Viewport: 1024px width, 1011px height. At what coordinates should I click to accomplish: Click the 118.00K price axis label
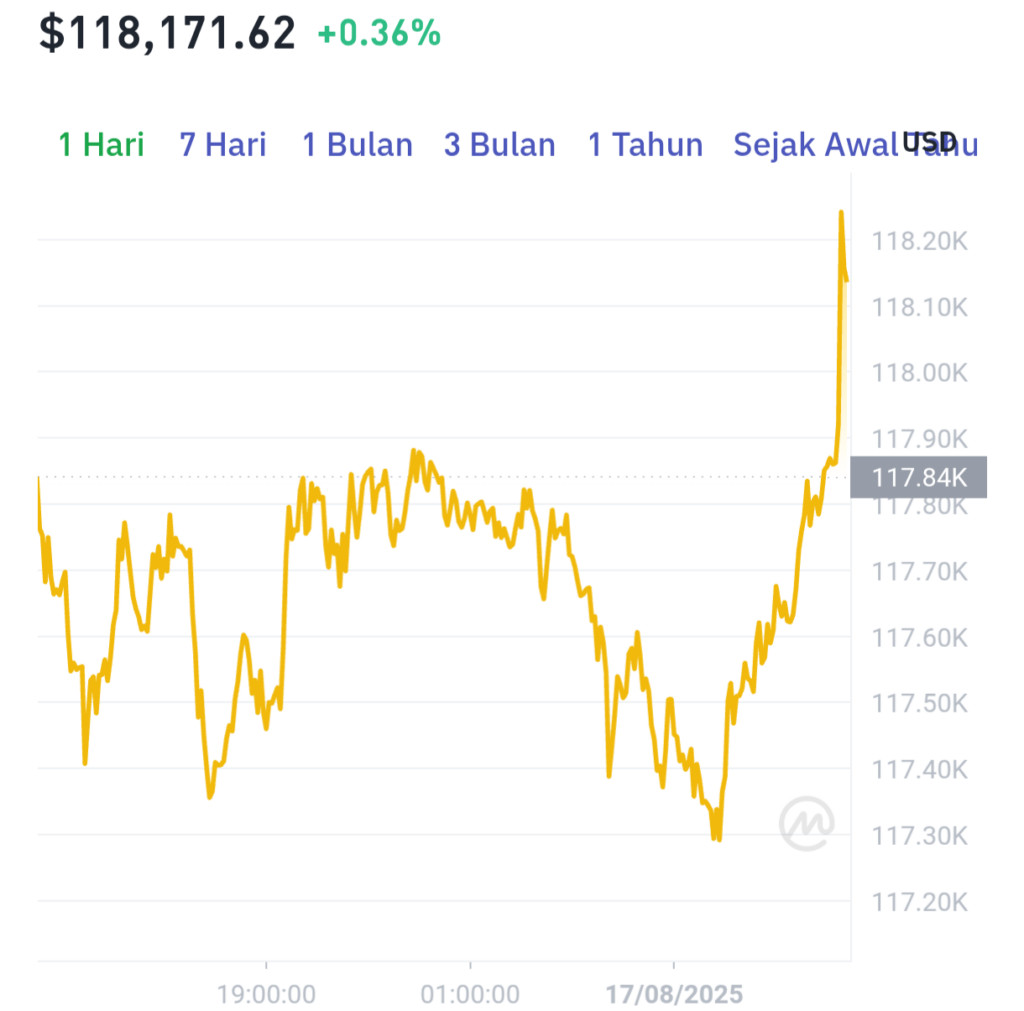tap(920, 373)
